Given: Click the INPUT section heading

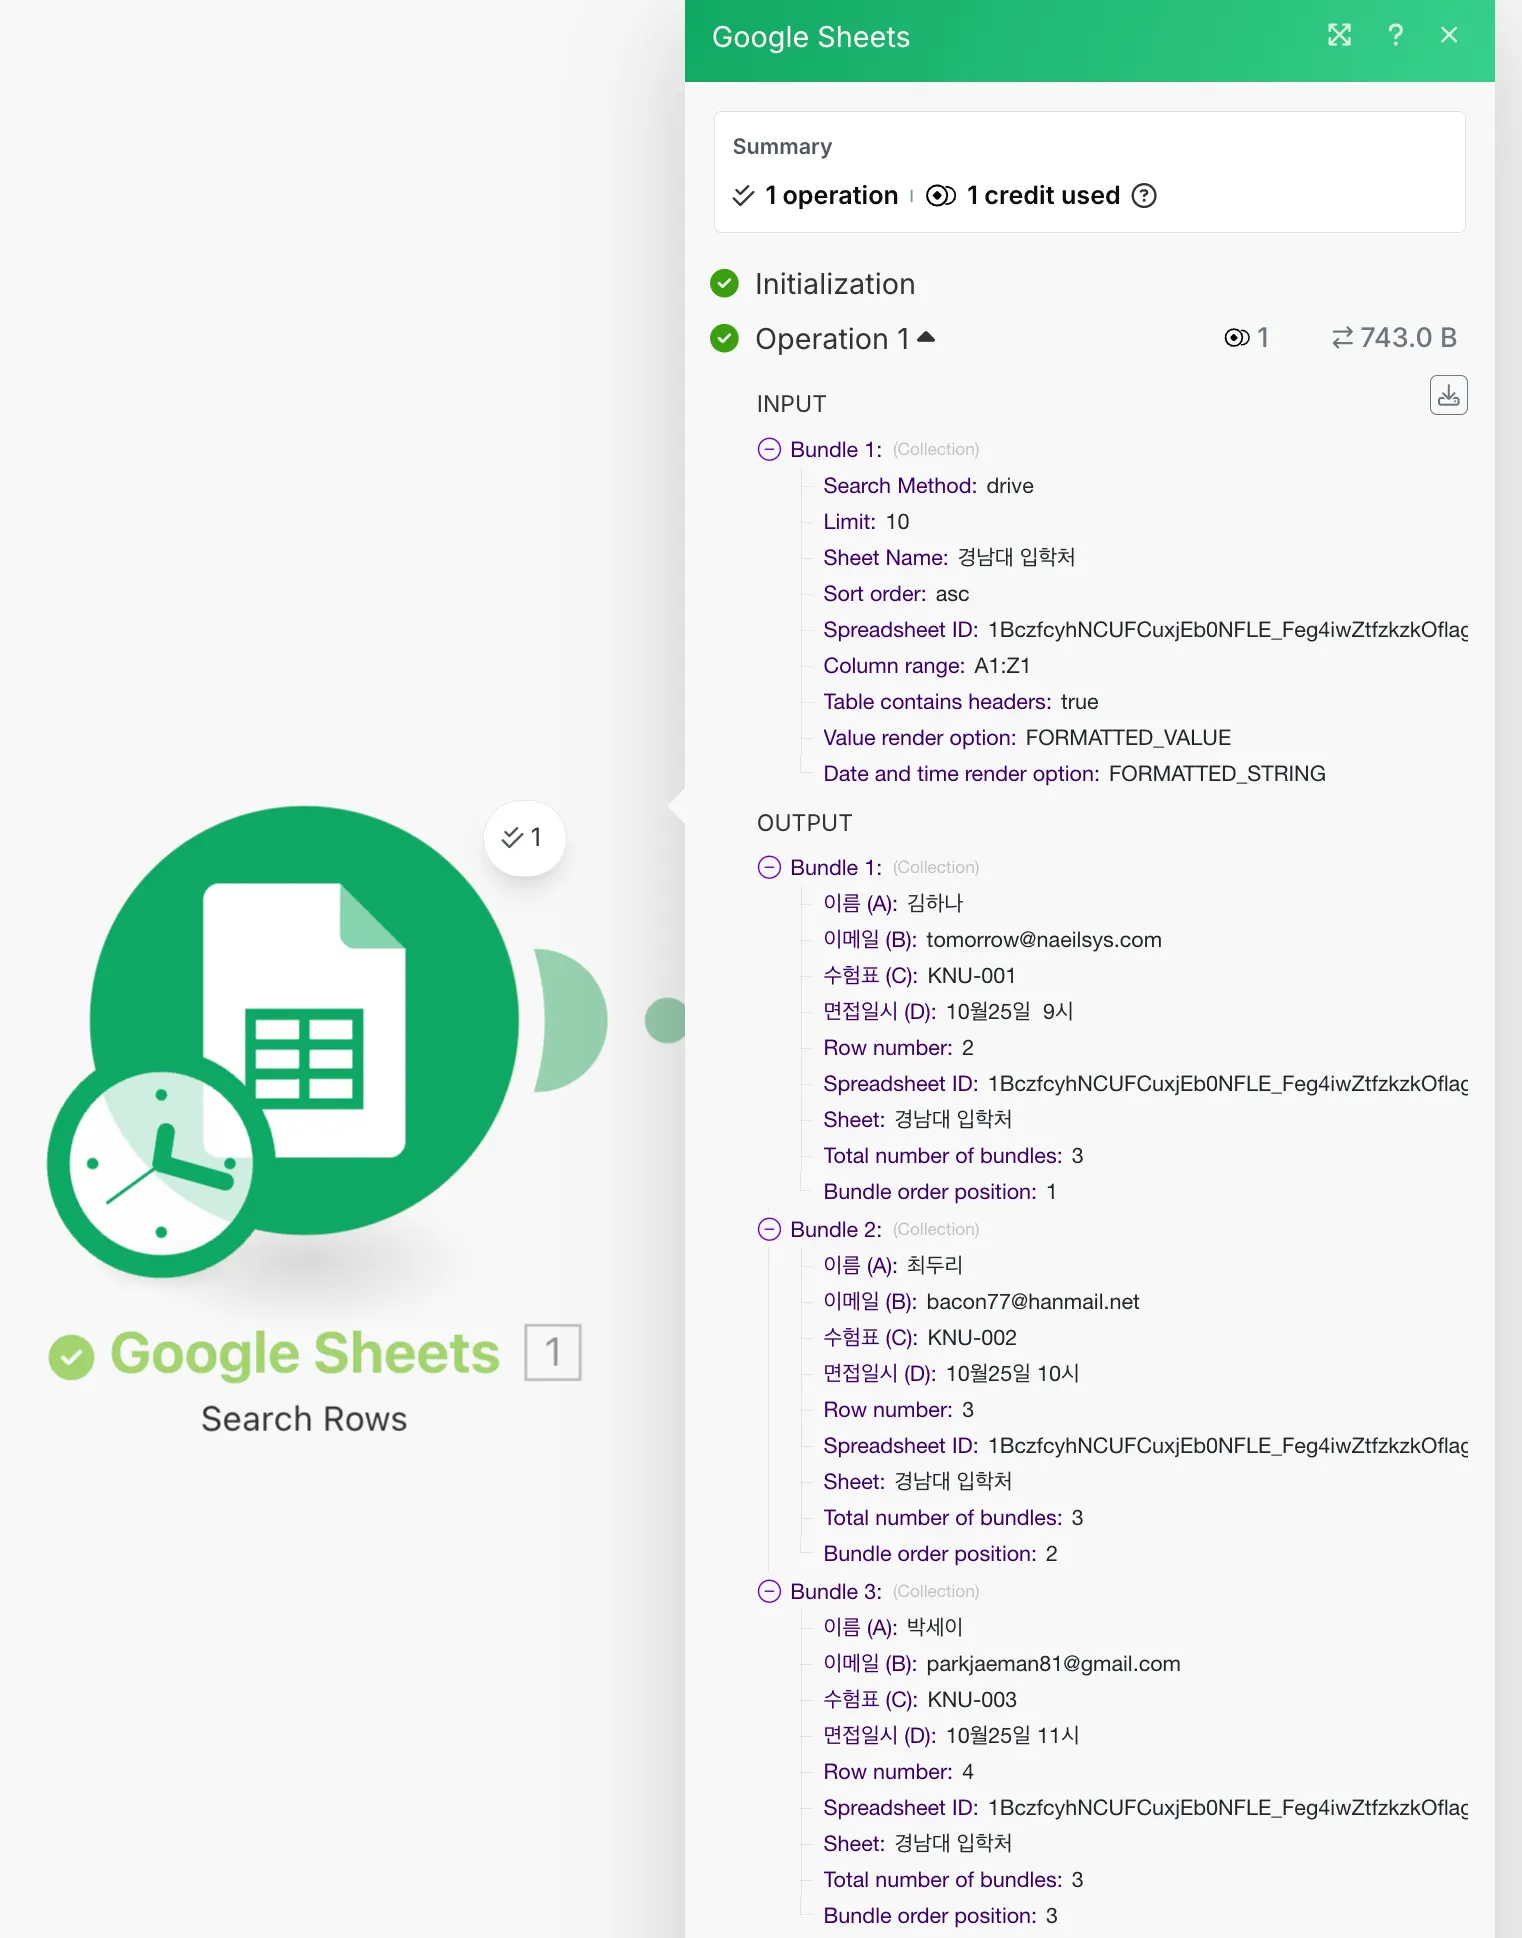Looking at the screenshot, I should (x=791, y=404).
